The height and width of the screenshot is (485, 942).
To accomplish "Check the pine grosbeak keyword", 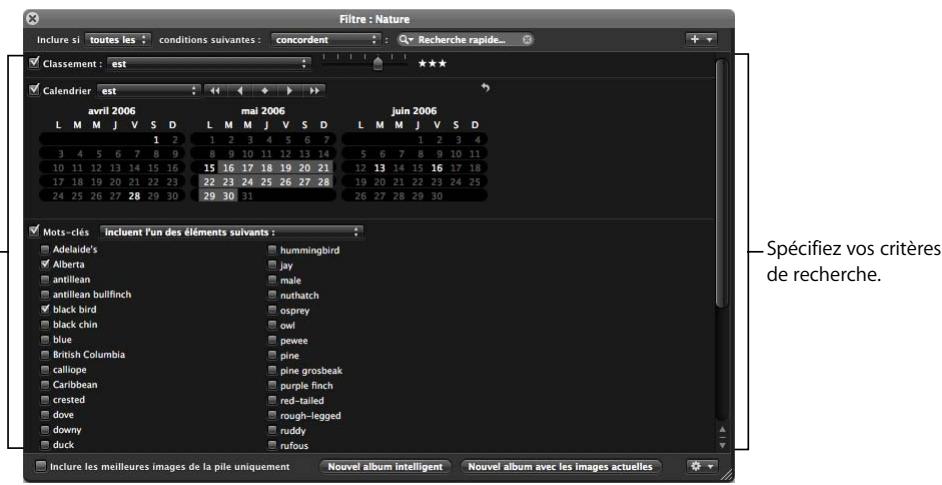I will (272, 370).
